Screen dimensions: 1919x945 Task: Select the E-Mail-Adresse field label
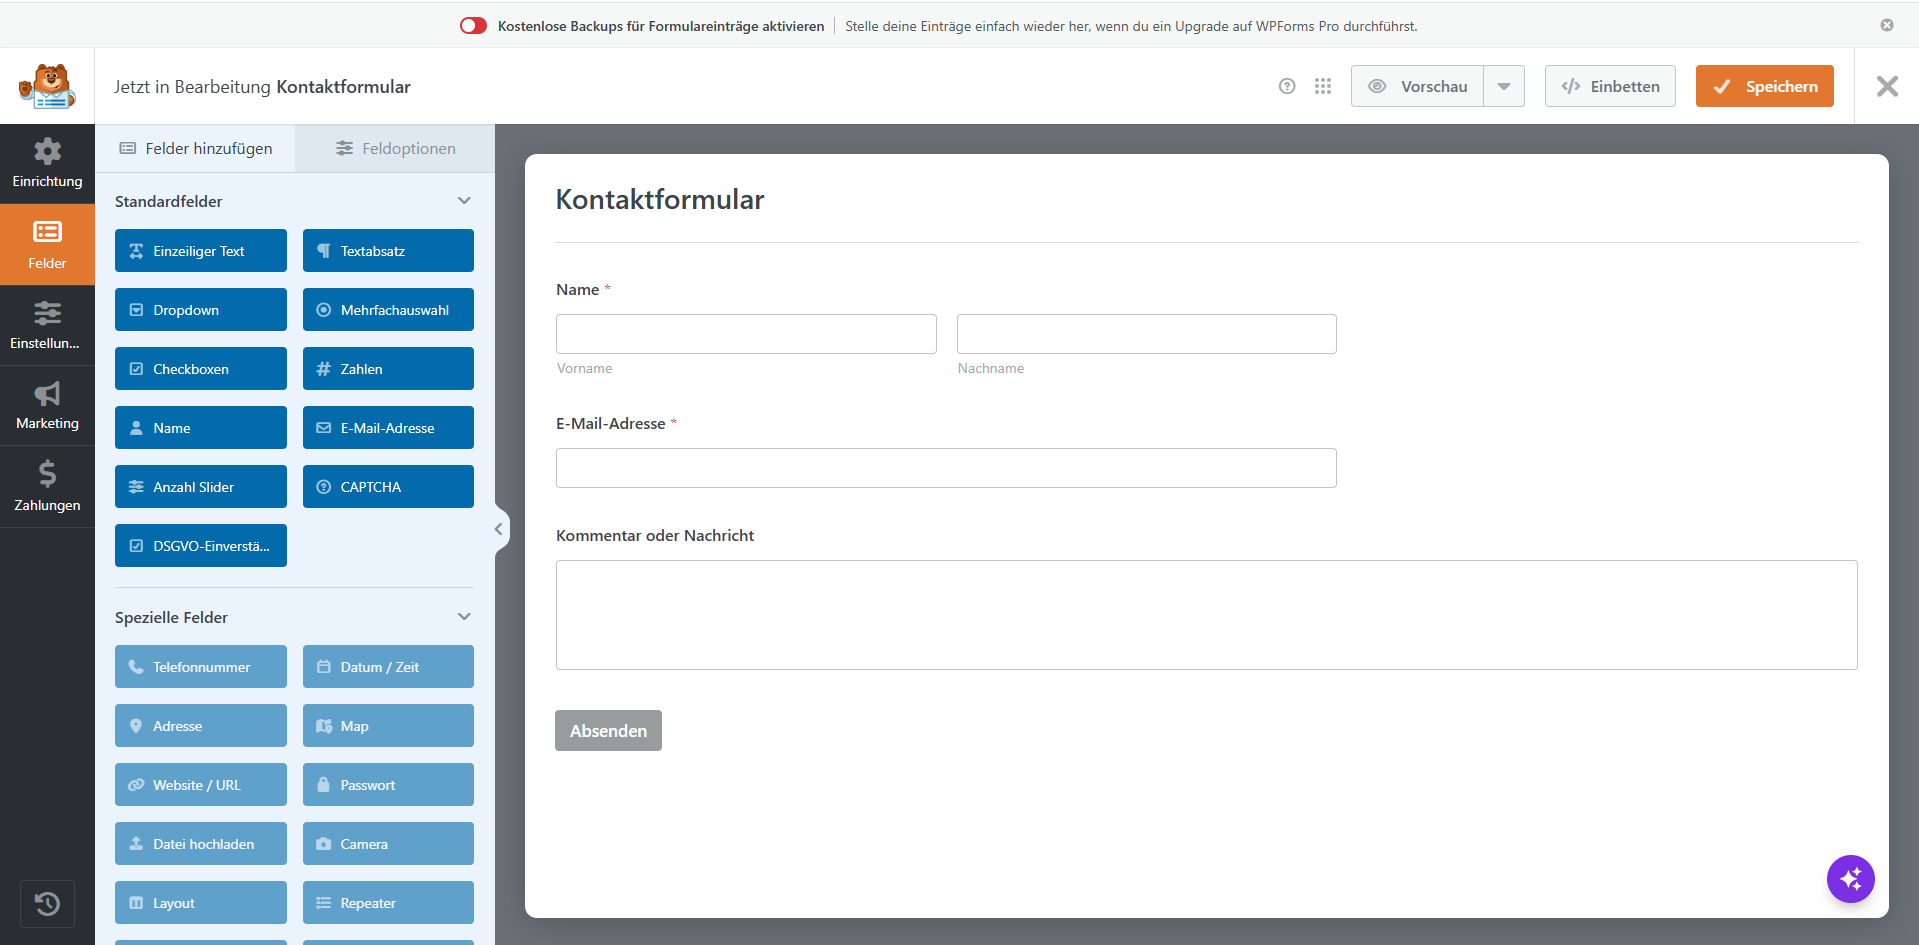(611, 424)
